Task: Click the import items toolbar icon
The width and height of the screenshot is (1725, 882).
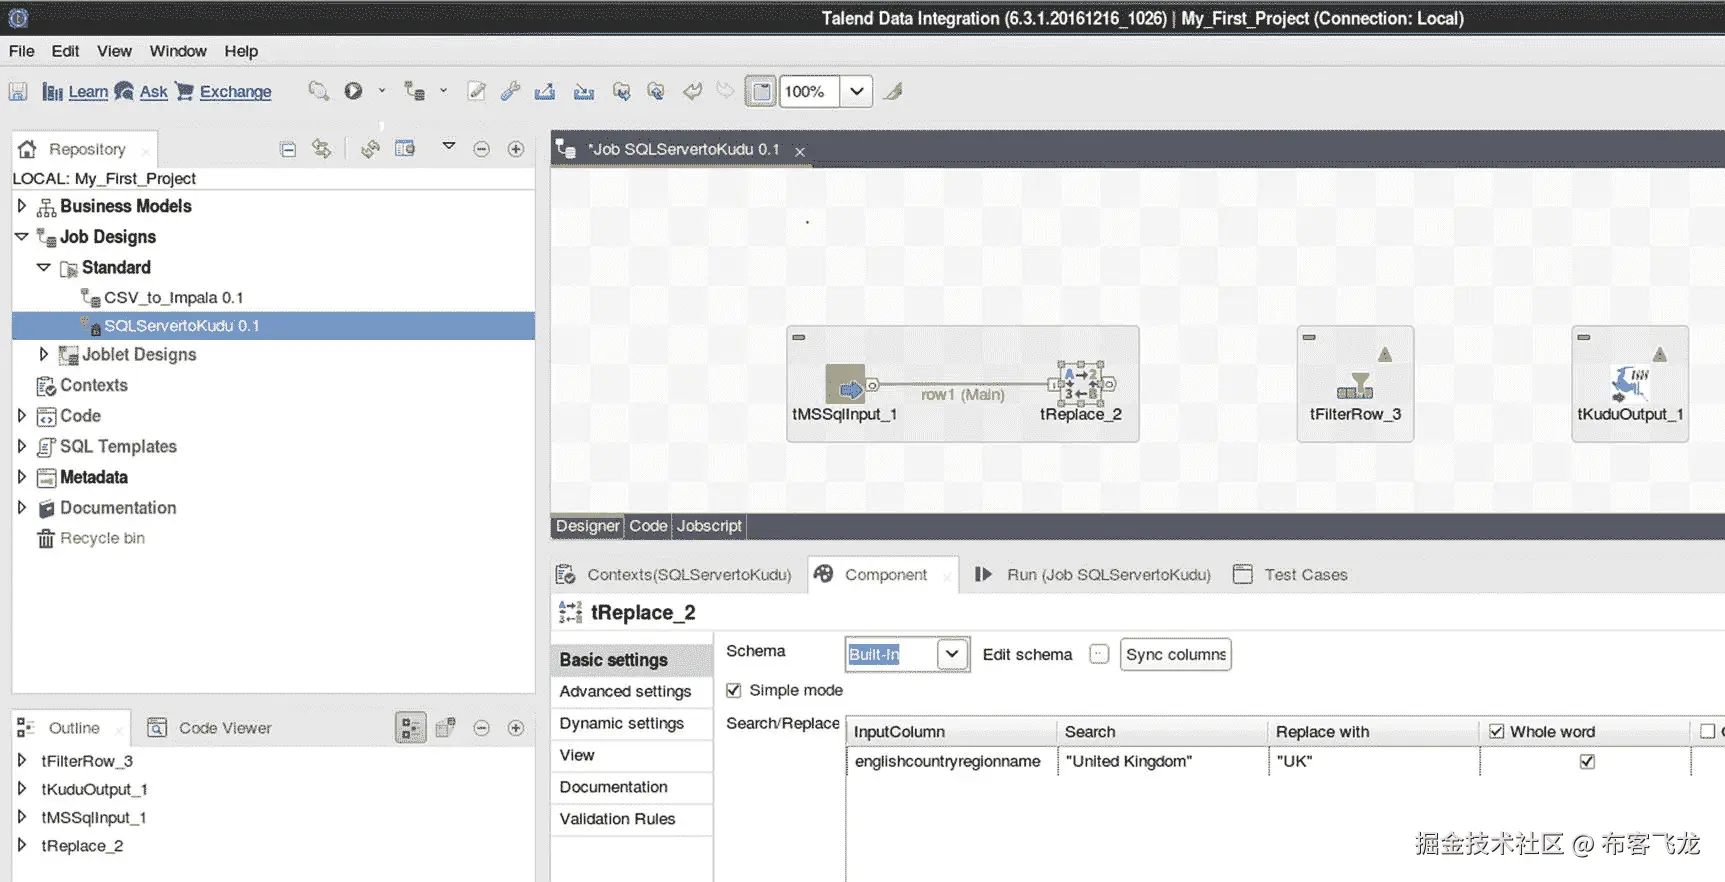Action: (584, 91)
